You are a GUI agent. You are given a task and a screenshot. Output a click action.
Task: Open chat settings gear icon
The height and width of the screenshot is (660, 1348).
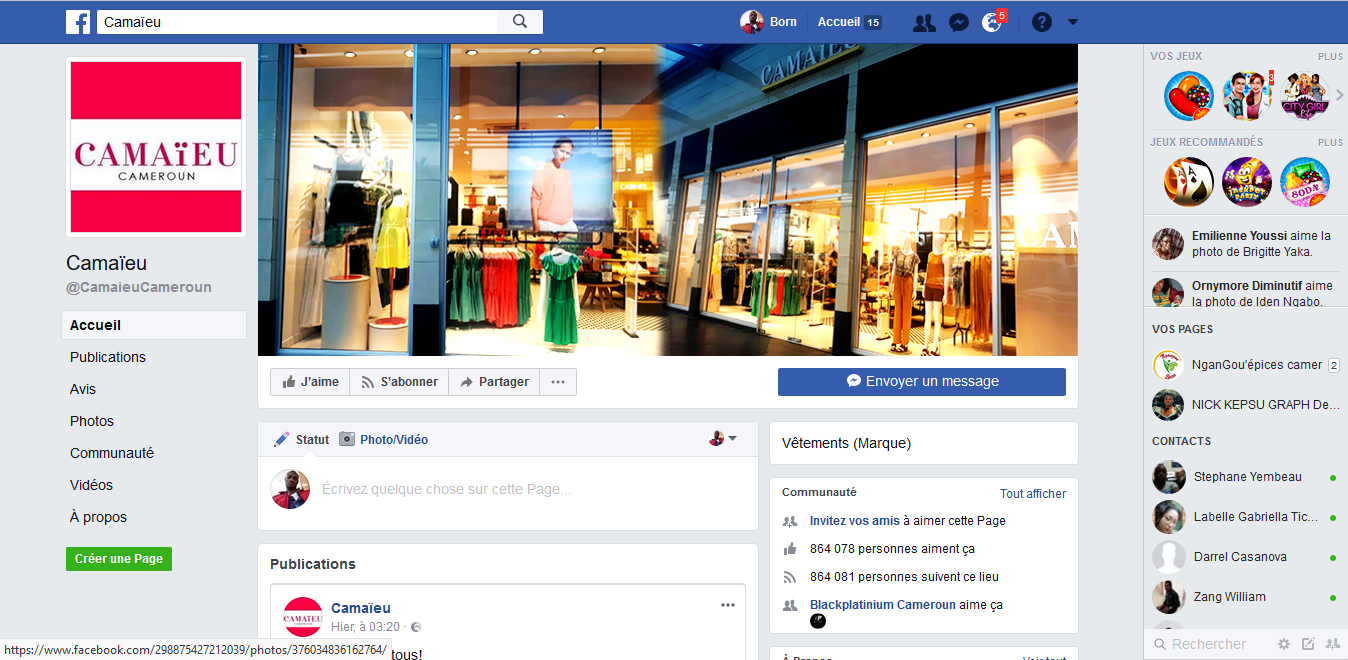pyautogui.click(x=1284, y=644)
